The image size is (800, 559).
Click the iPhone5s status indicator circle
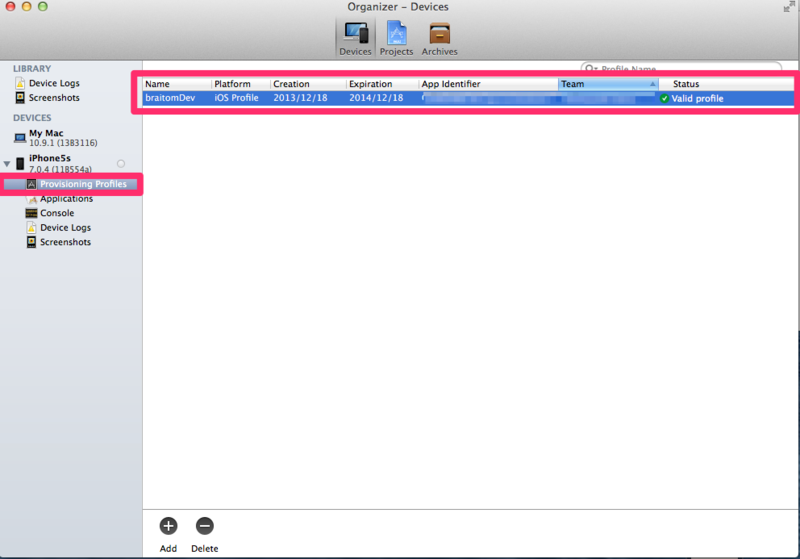click(121, 163)
